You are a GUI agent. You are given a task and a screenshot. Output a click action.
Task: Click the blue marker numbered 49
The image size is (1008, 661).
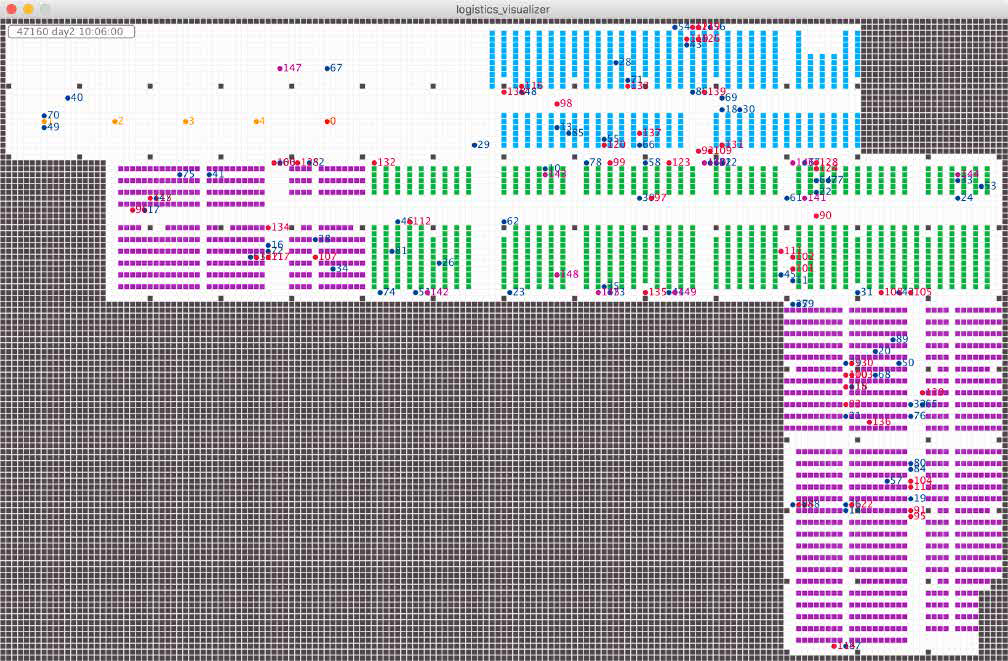(x=44, y=127)
